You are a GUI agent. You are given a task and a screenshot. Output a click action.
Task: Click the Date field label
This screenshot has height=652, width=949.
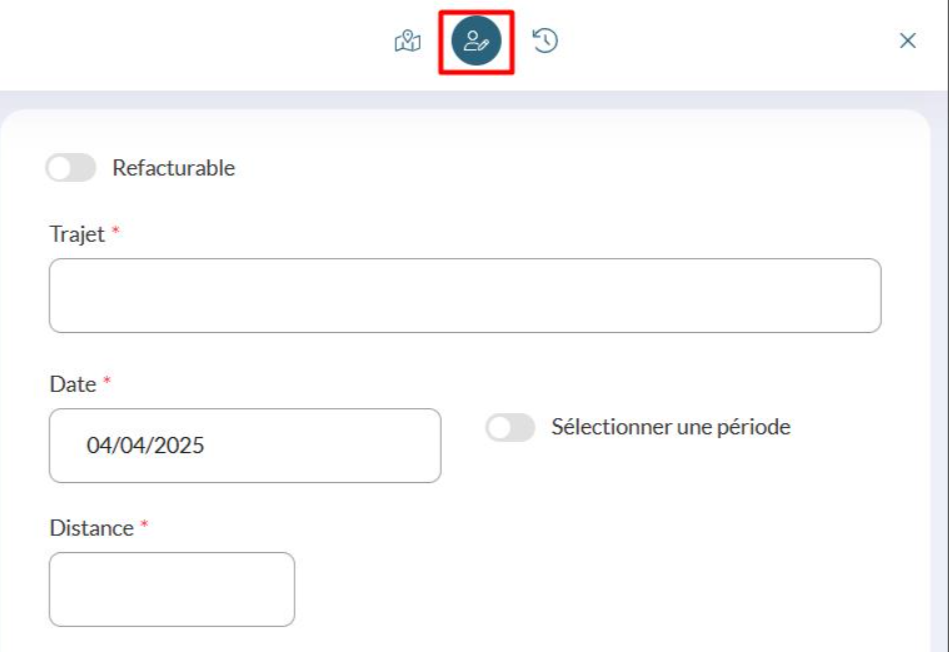tap(73, 384)
